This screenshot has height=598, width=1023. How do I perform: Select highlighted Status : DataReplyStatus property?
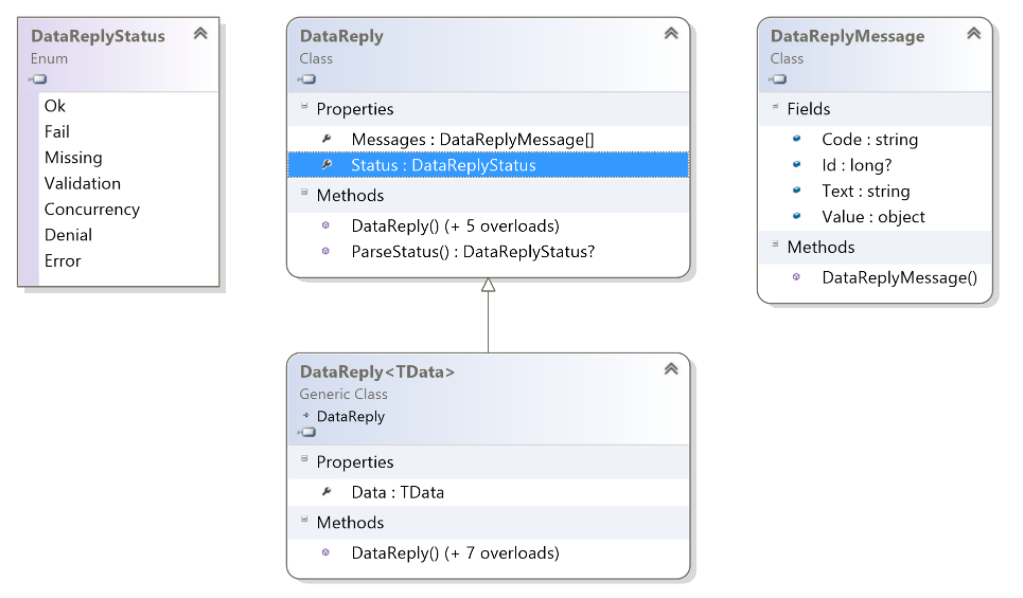pyautogui.click(x=488, y=165)
